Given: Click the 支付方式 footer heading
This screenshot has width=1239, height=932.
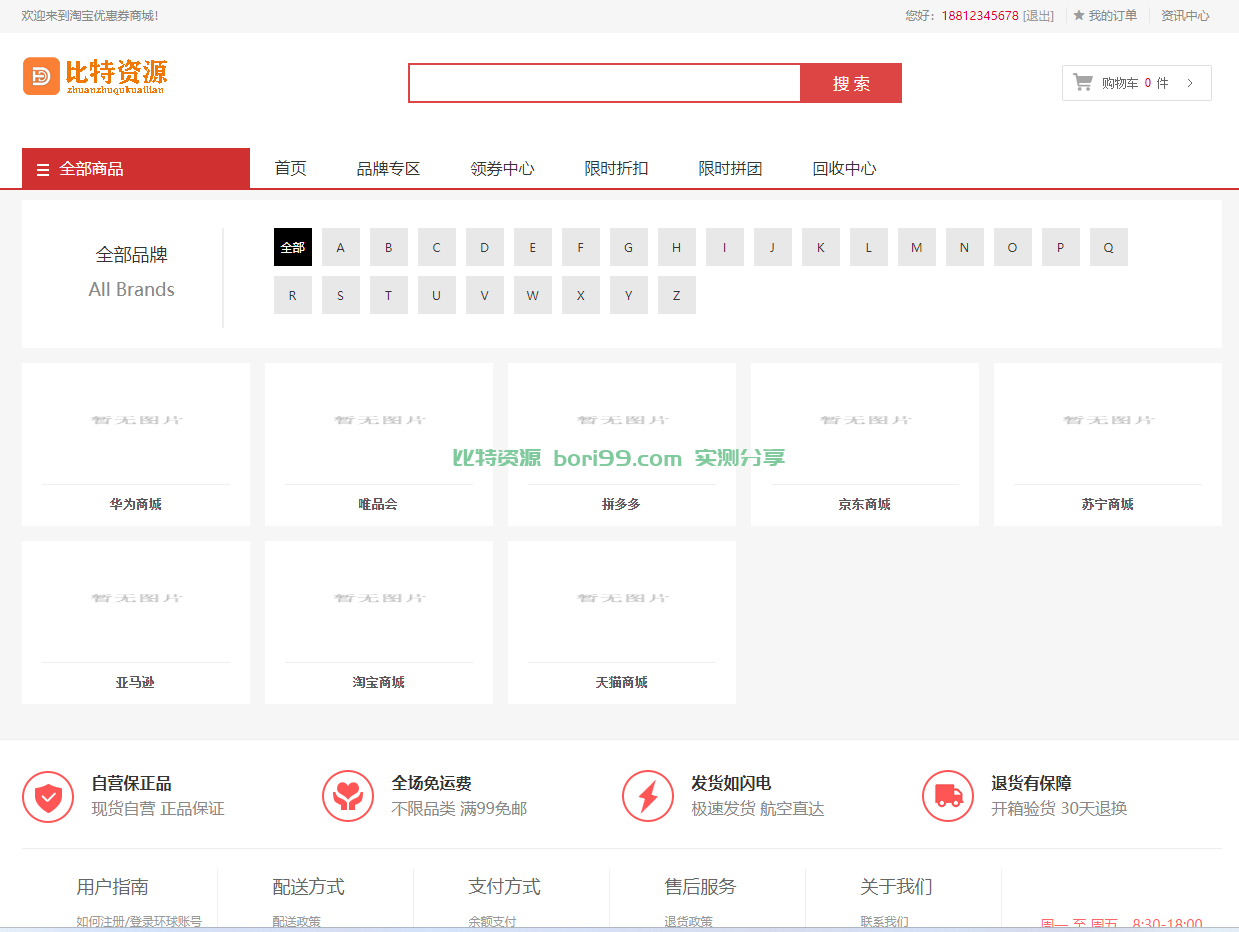Looking at the screenshot, I should 505,887.
